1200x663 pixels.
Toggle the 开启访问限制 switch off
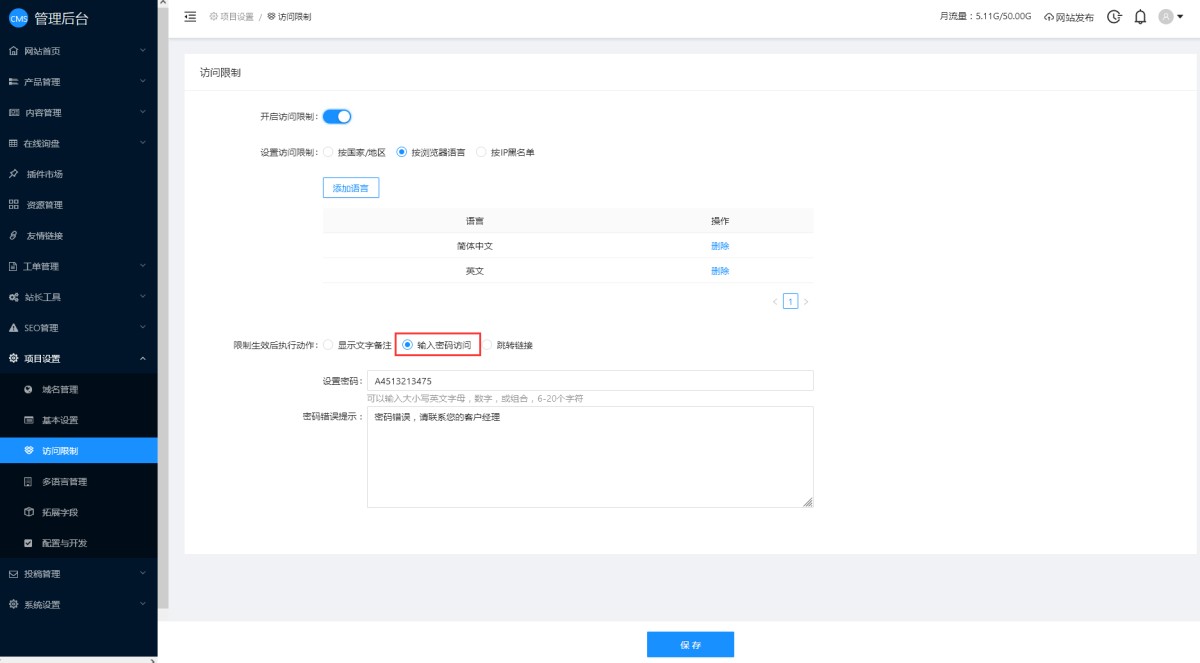[x=337, y=117]
